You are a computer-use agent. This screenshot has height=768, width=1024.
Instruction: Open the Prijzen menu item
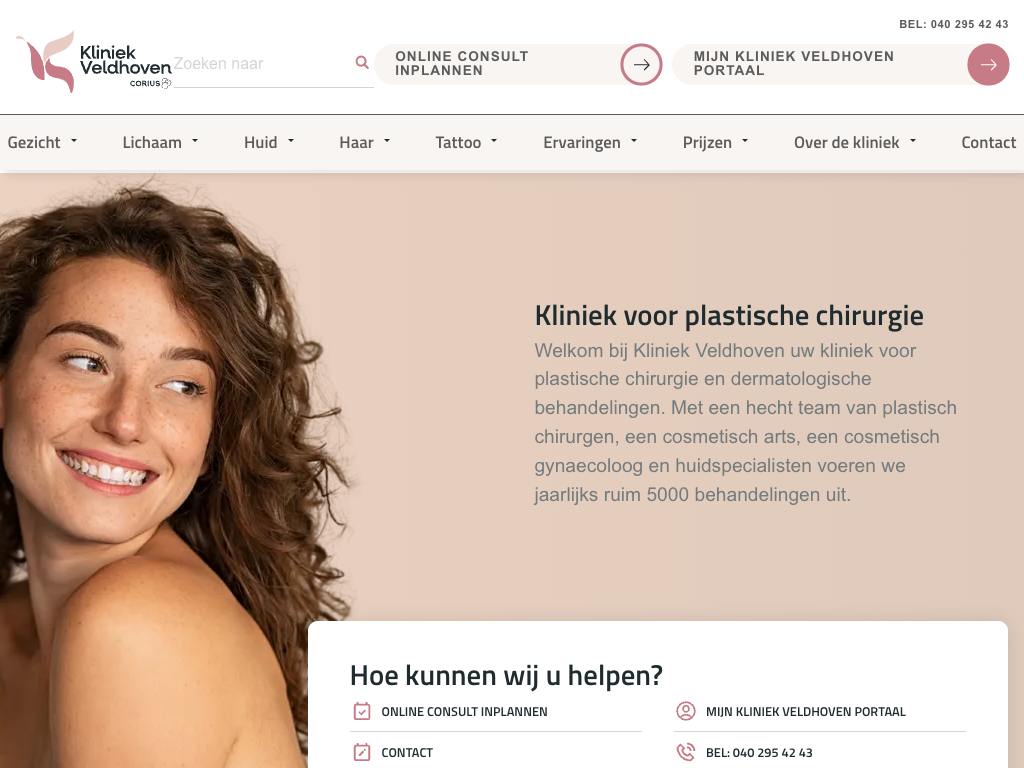click(715, 142)
